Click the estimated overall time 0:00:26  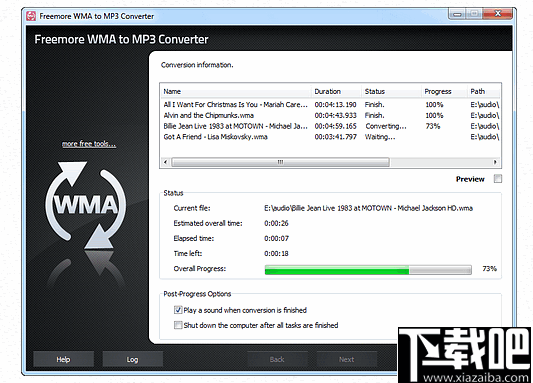[x=276, y=223]
